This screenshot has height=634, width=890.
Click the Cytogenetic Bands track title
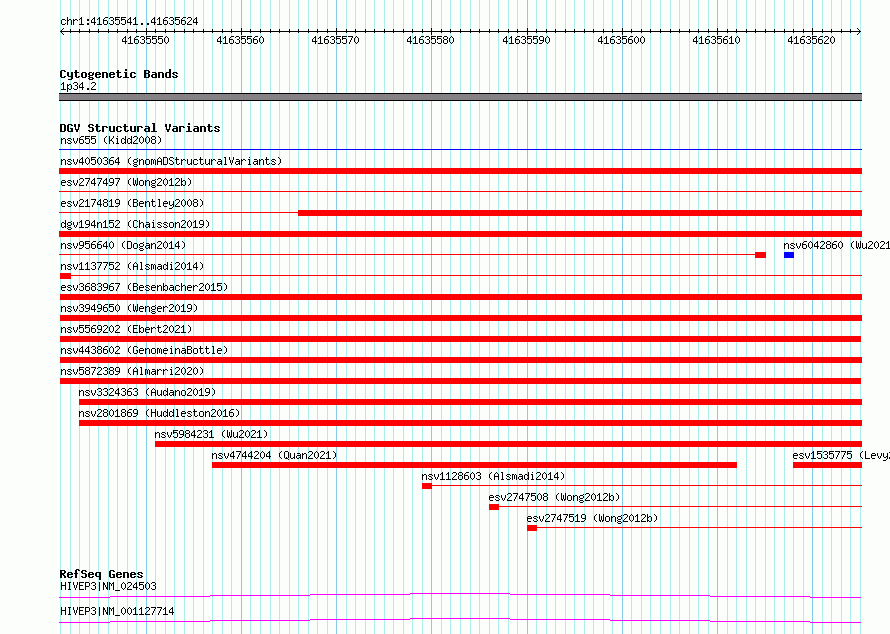[x=119, y=74]
